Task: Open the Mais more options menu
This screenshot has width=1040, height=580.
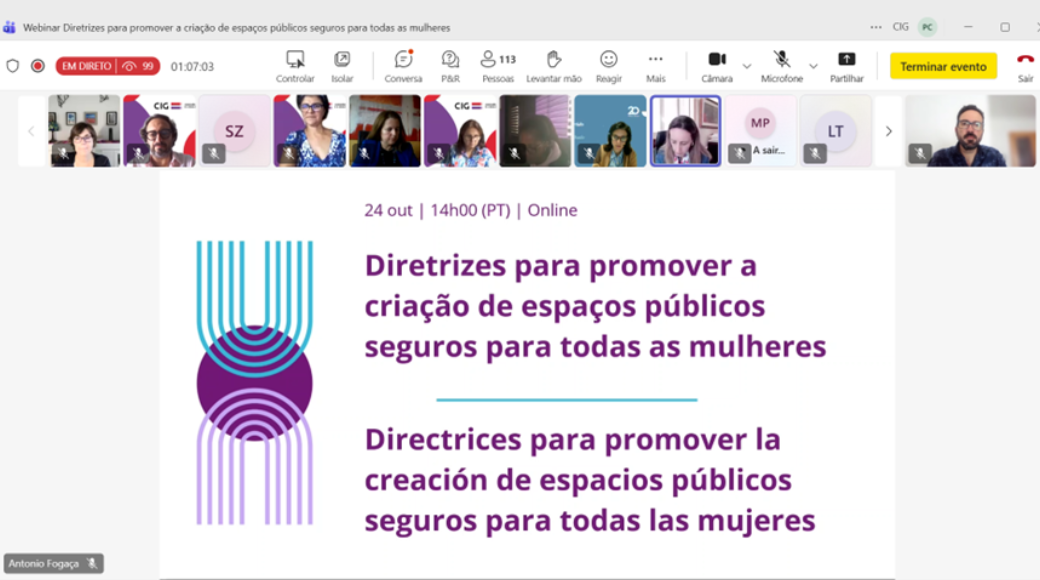Action: [655, 60]
